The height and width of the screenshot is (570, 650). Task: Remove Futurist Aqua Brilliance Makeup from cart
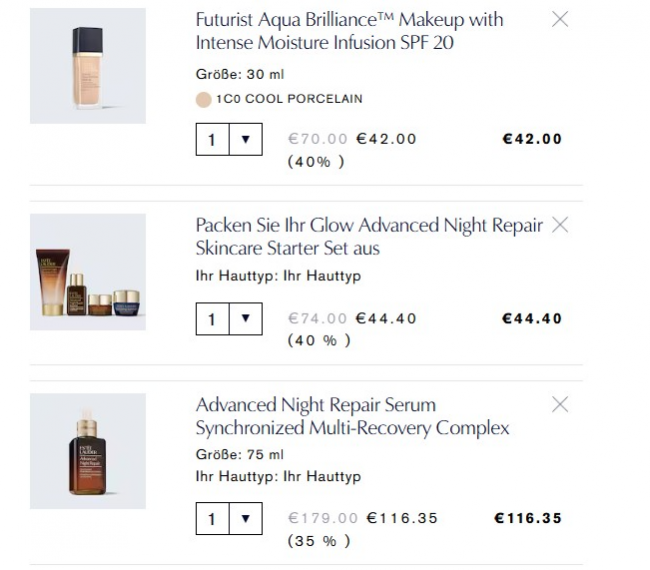[560, 19]
